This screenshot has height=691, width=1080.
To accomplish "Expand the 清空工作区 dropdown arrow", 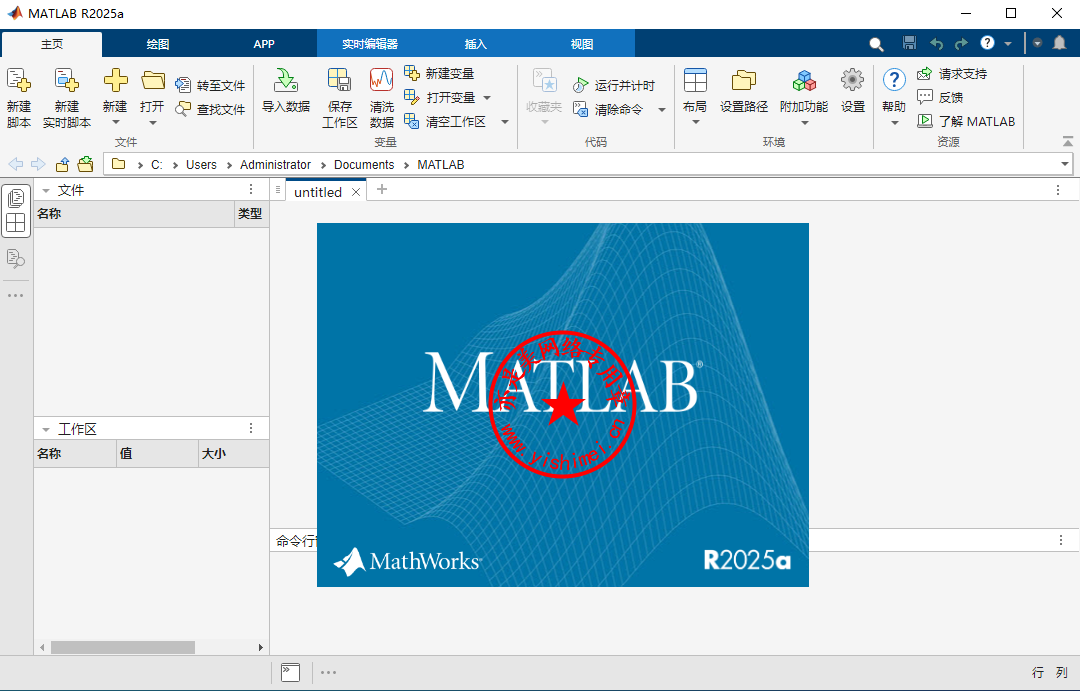I will click(505, 122).
